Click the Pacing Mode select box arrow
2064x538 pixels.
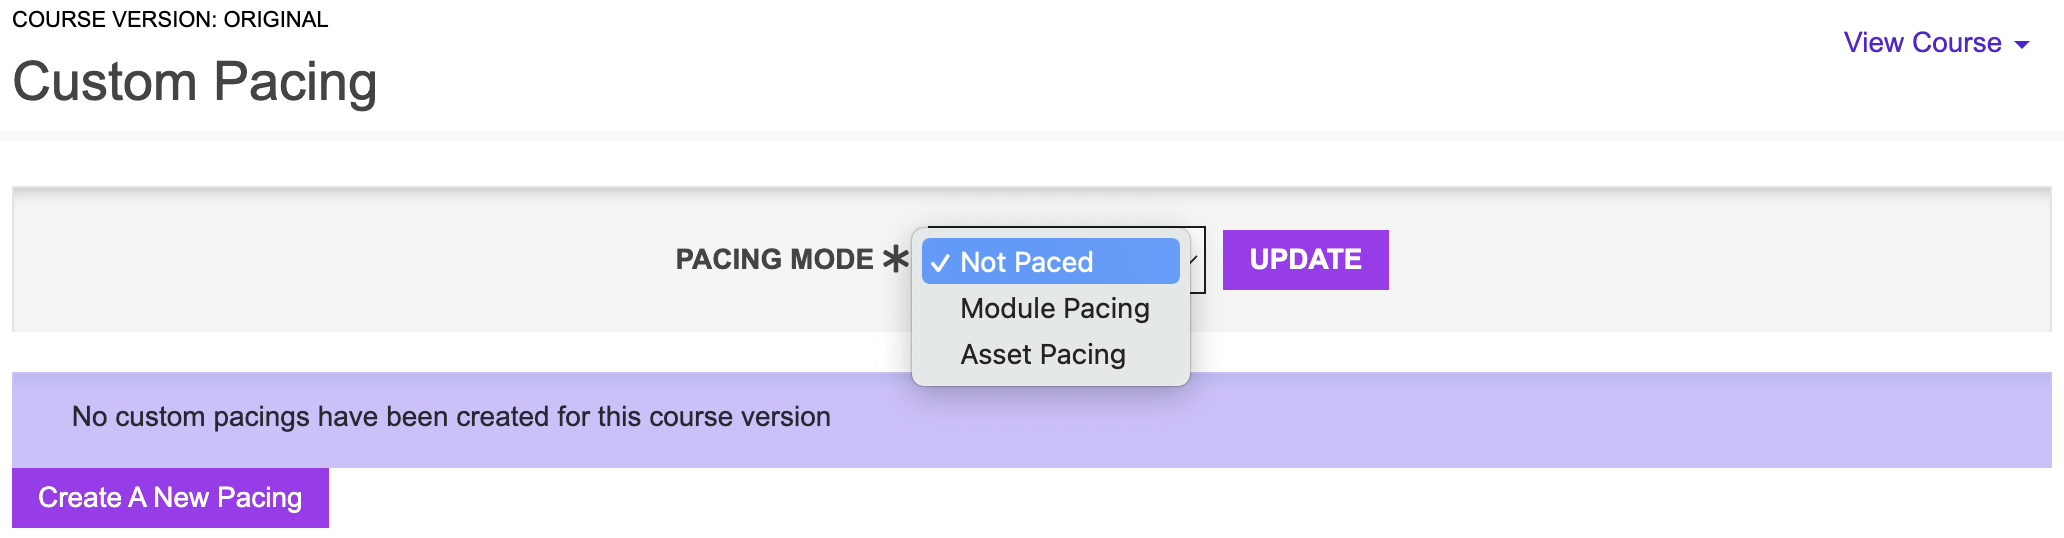(x=1194, y=260)
